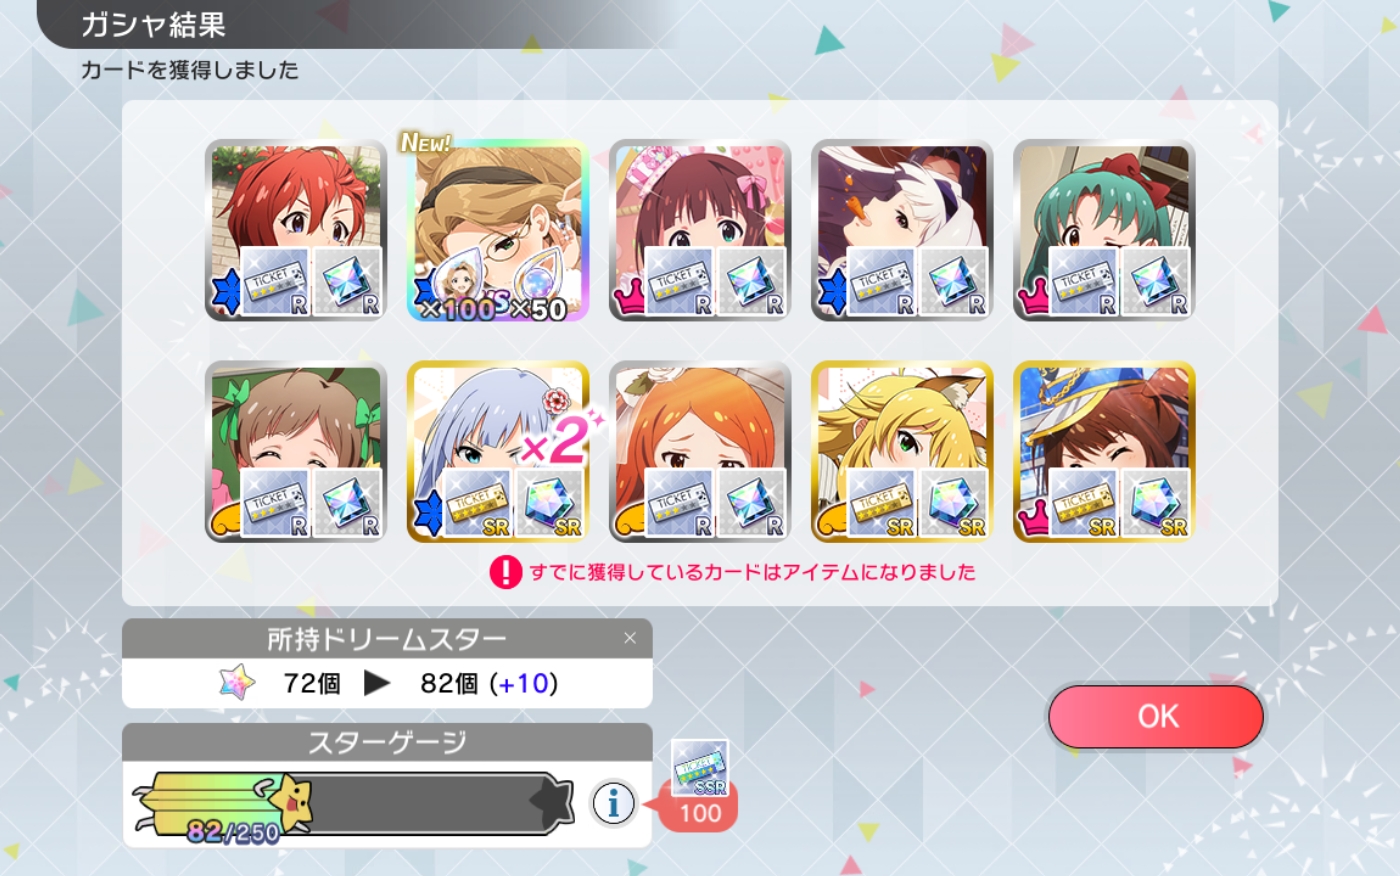Click the 100 badge under SSR ticket

tap(700, 813)
